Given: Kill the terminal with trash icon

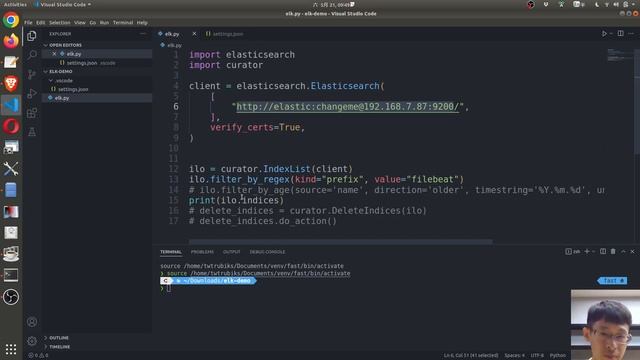Looking at the screenshot, I should pyautogui.click(x=613, y=251).
